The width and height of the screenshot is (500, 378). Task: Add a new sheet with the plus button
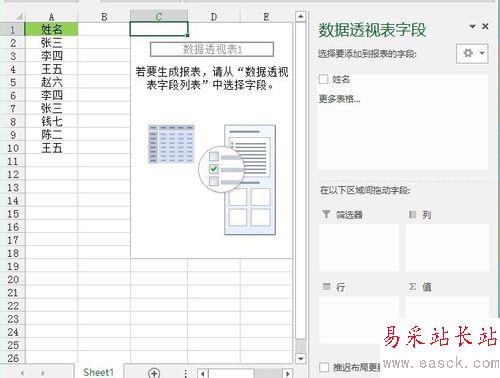click(x=154, y=373)
